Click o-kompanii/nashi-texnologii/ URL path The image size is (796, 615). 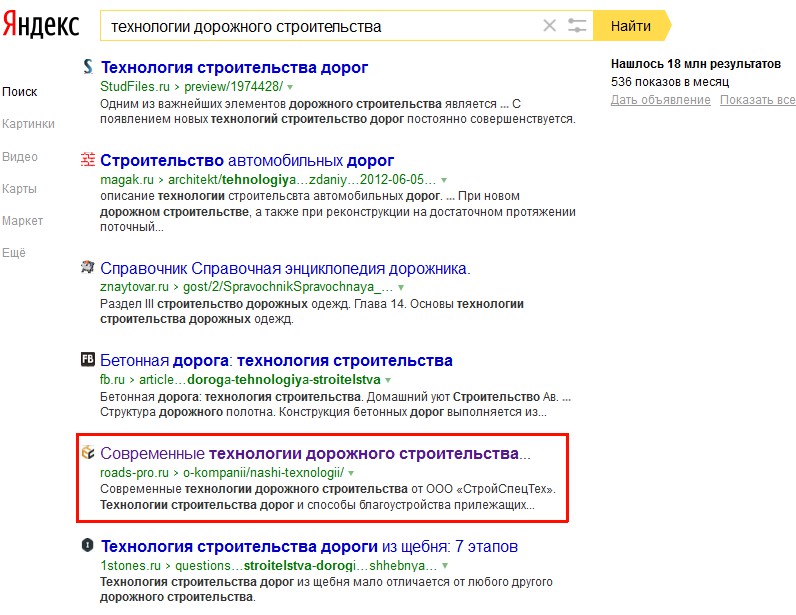(263, 473)
